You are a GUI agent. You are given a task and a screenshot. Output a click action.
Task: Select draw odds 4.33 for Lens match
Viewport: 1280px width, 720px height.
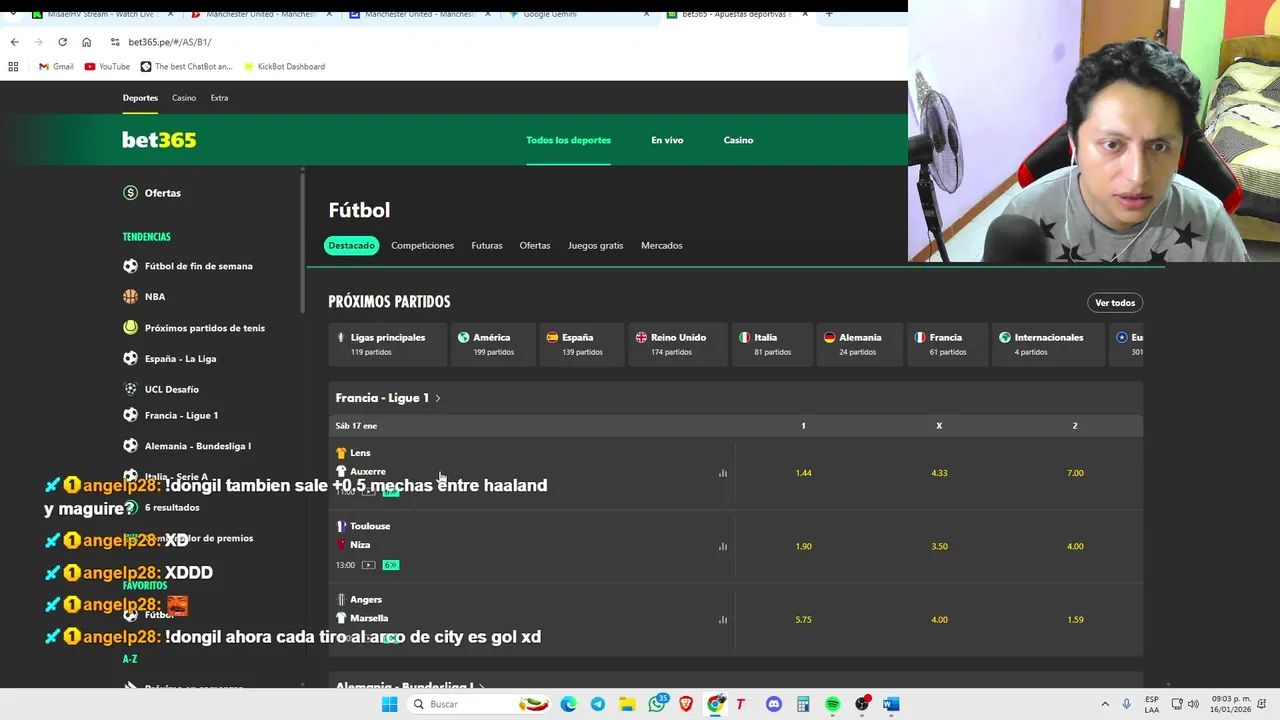point(939,473)
